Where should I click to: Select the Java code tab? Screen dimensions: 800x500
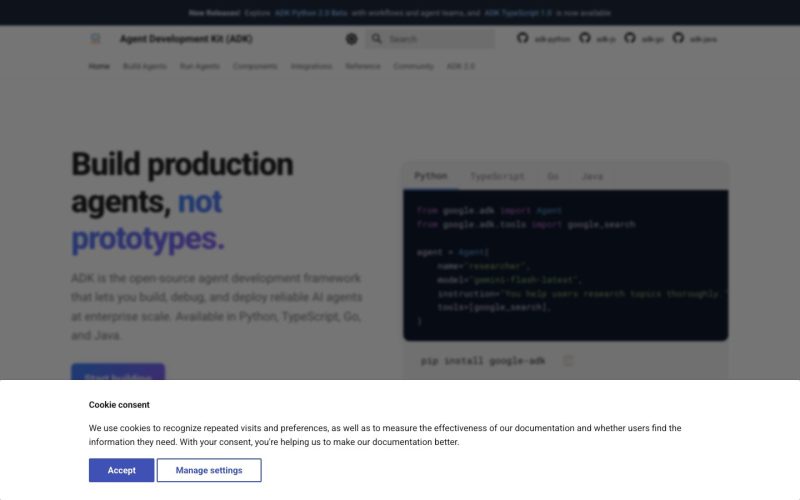click(592, 176)
